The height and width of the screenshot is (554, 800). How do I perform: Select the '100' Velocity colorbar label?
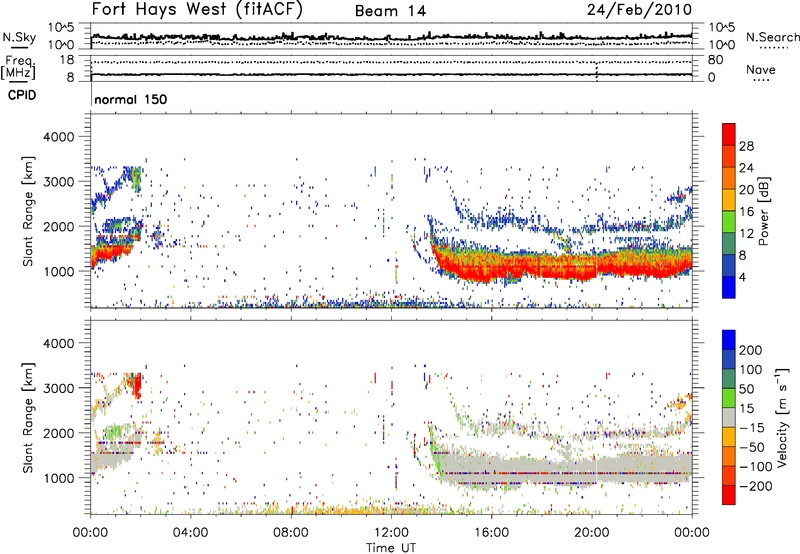point(751,370)
